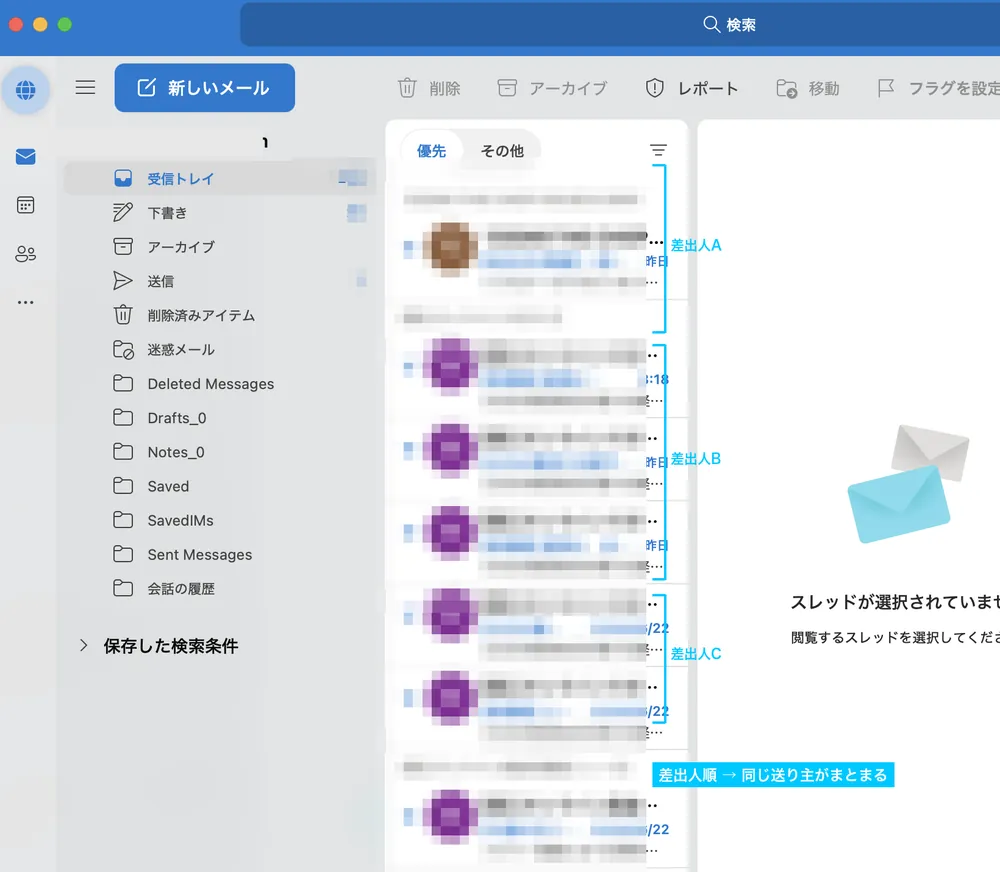1000x872 pixels.
Task: Click the アーカイブ toolbar button
Action: pos(552,88)
